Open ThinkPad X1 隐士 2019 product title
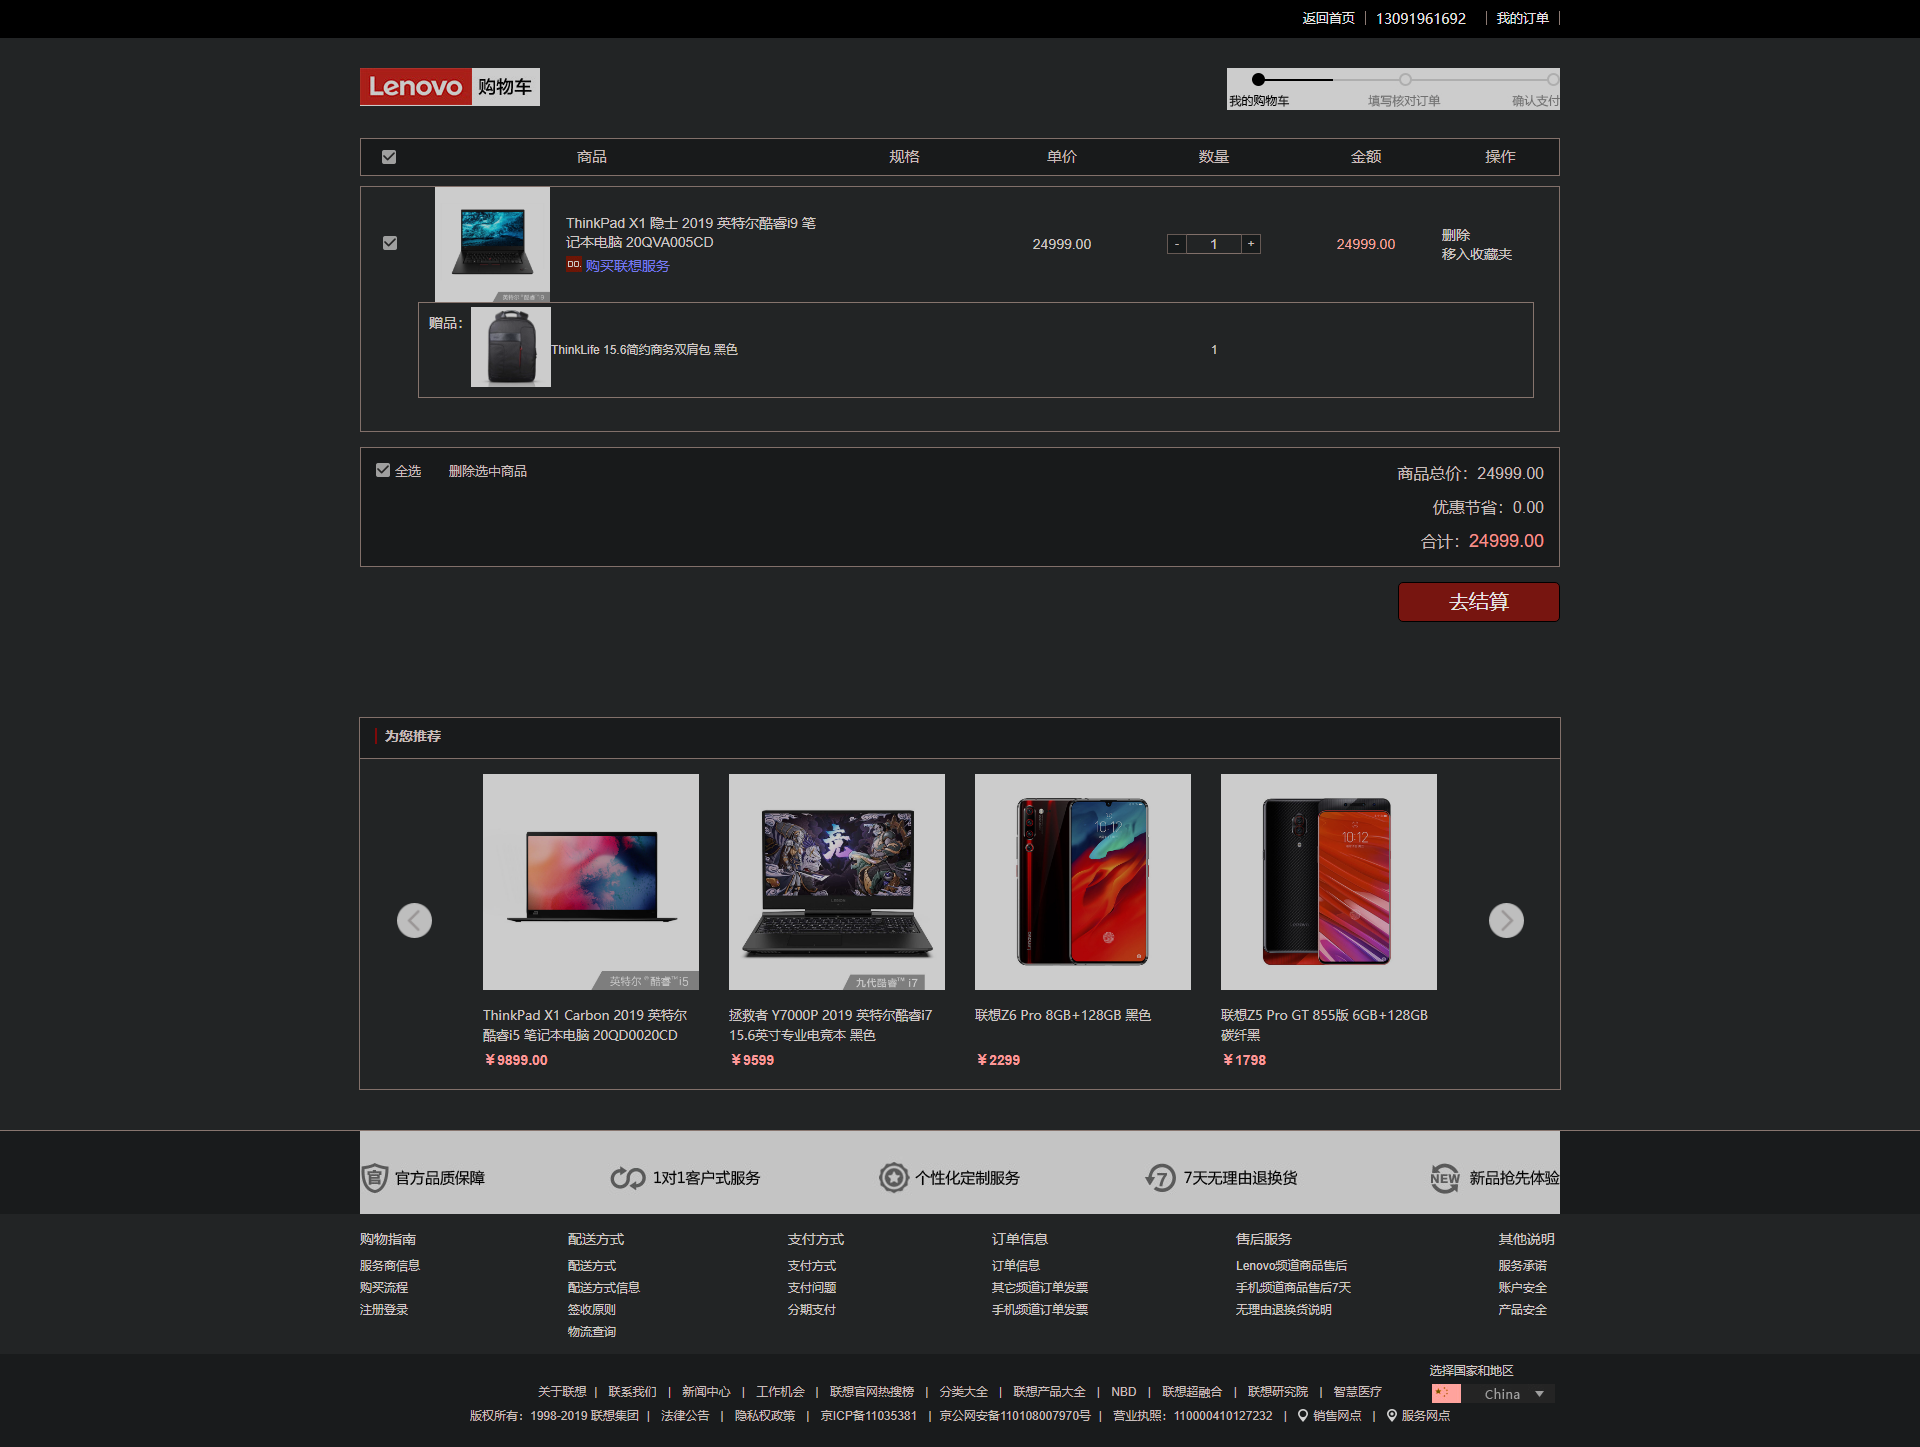Image resolution: width=1920 pixels, height=1447 pixels. click(x=690, y=232)
